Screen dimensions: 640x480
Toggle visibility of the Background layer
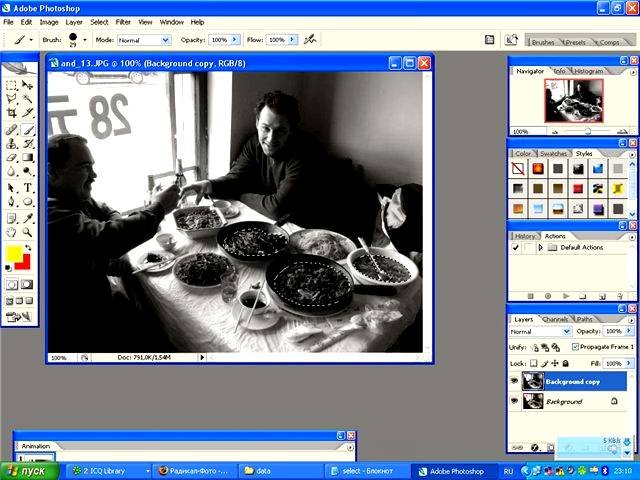[515, 401]
